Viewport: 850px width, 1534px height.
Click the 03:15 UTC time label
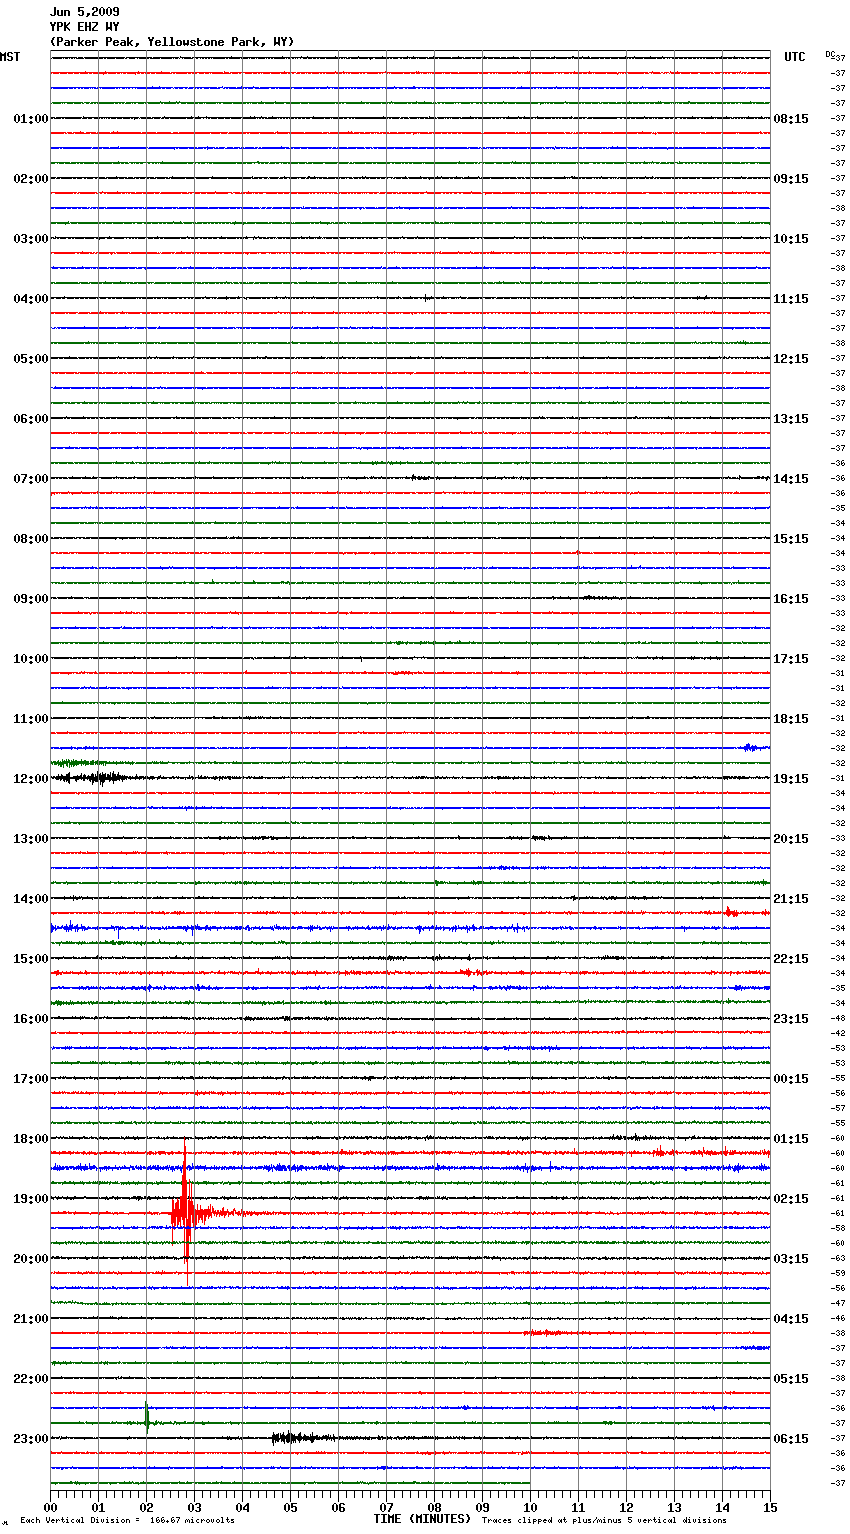pos(791,1259)
